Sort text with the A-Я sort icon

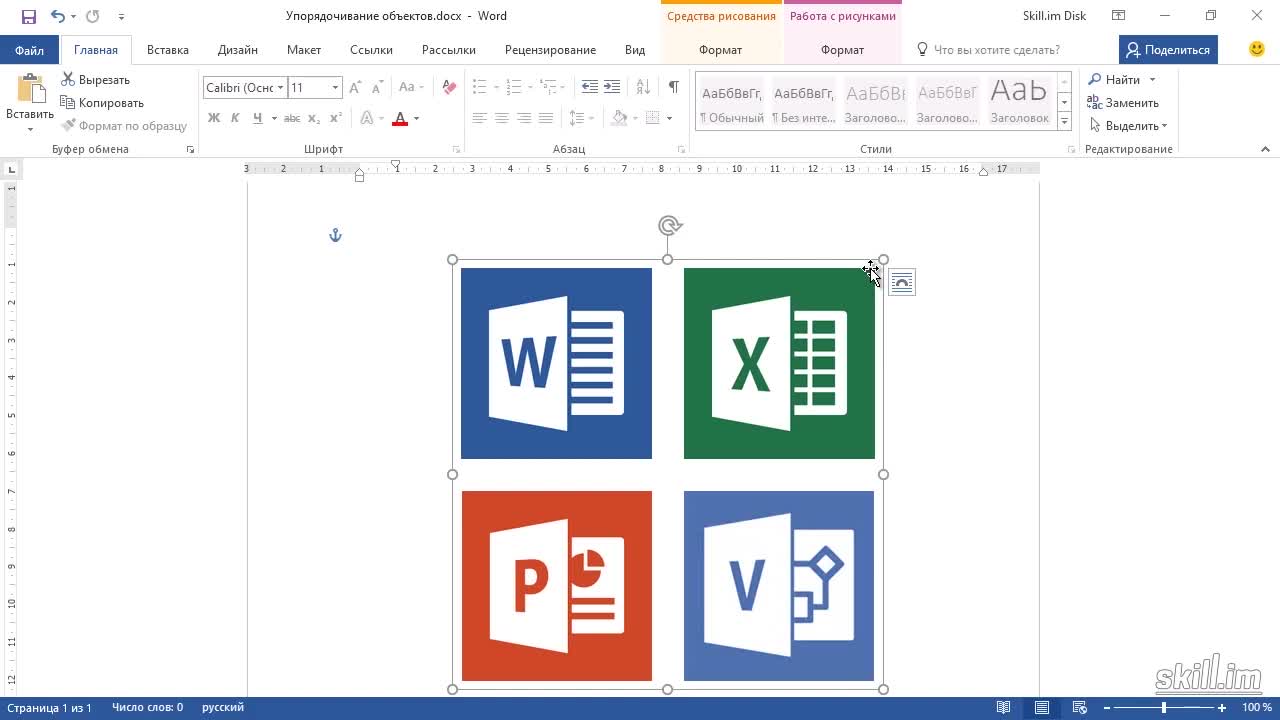(643, 88)
